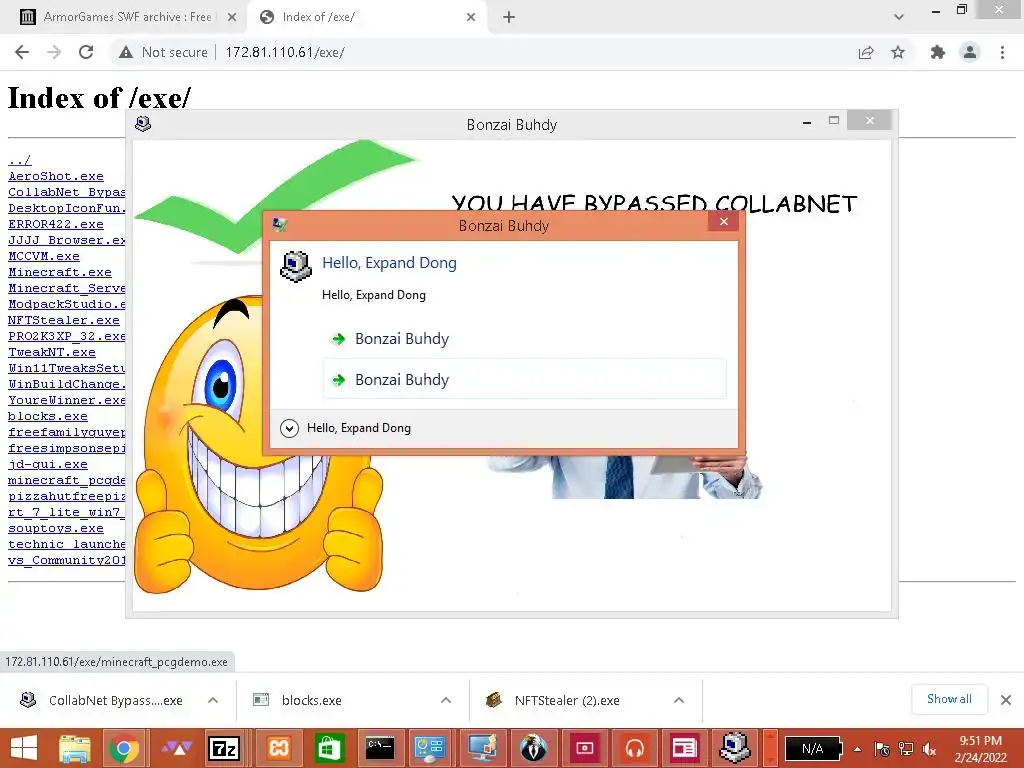The width and height of the screenshot is (1024, 768).
Task: Open the blocks.exe download options chevron
Action: 446,700
